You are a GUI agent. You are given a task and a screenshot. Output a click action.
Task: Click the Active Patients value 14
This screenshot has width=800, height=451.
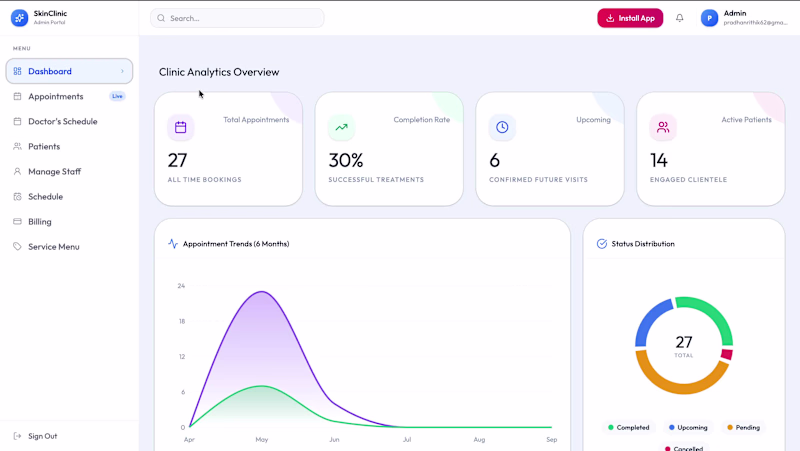659,160
